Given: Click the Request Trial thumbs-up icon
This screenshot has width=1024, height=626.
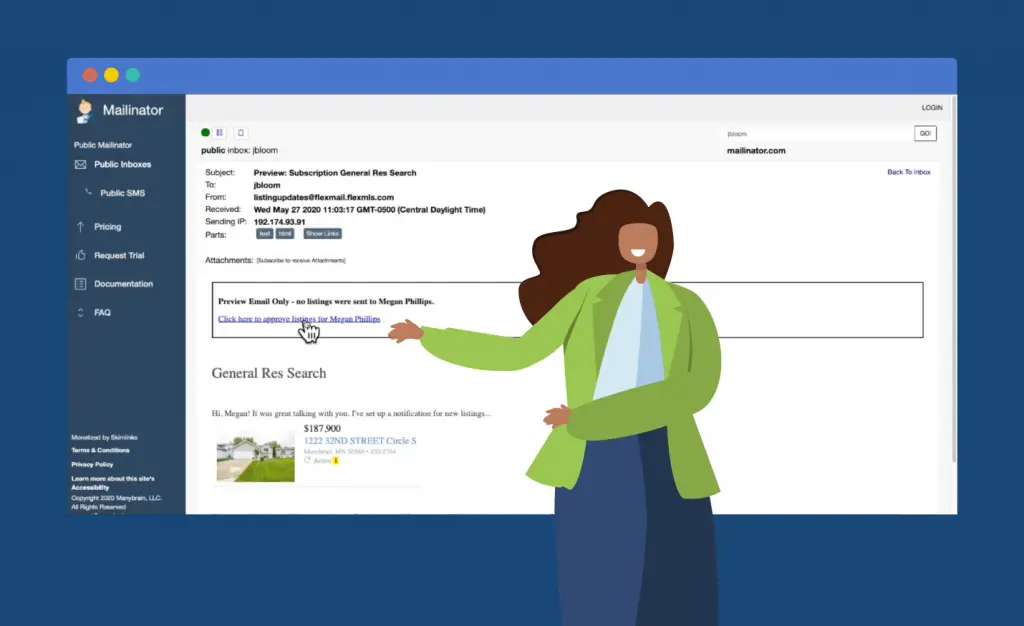Looking at the screenshot, I should pyautogui.click(x=81, y=256).
